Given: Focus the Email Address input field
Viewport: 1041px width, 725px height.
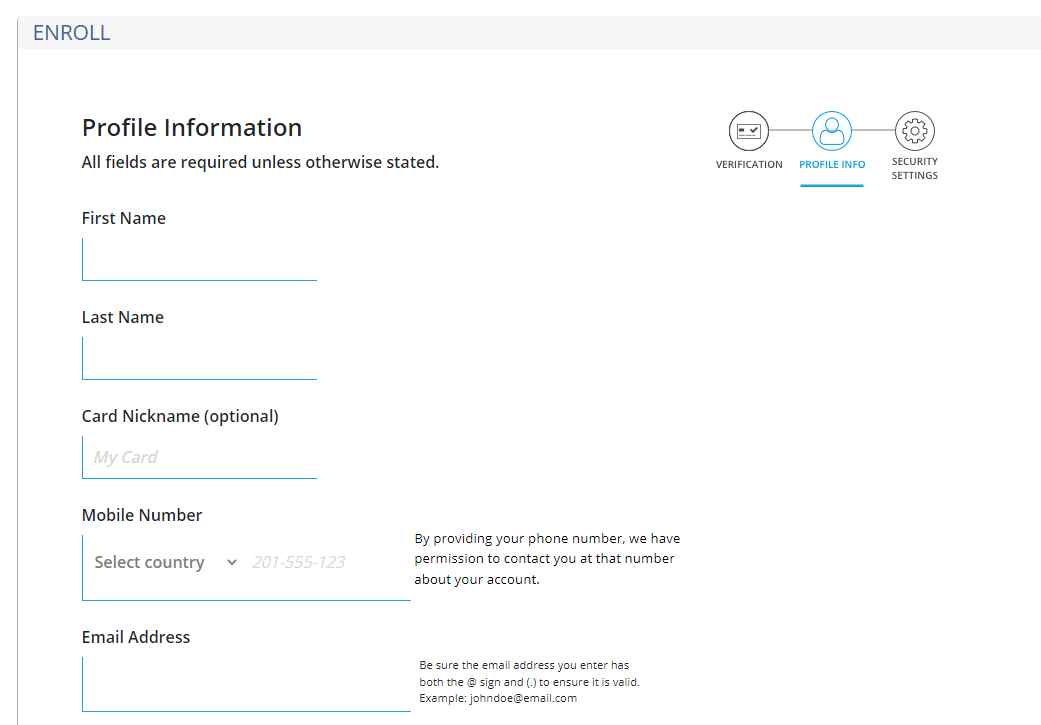Looking at the screenshot, I should pos(245,684).
